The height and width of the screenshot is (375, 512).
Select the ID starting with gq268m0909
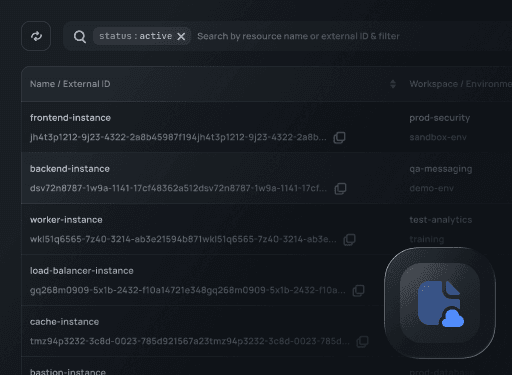(x=188, y=290)
